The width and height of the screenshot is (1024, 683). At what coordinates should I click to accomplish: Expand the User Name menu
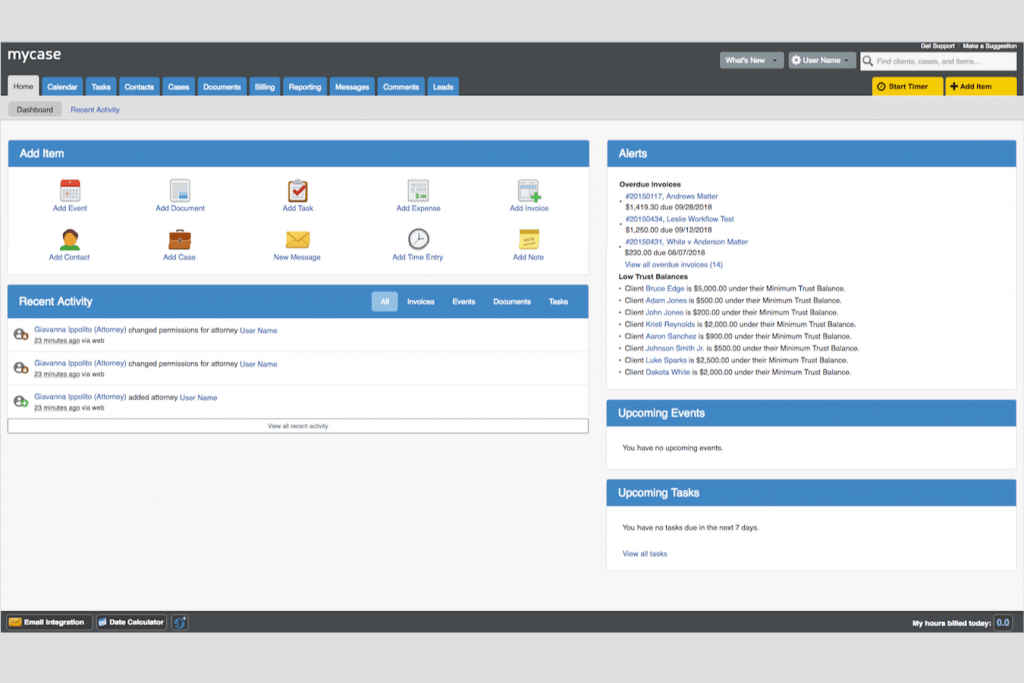[820, 60]
